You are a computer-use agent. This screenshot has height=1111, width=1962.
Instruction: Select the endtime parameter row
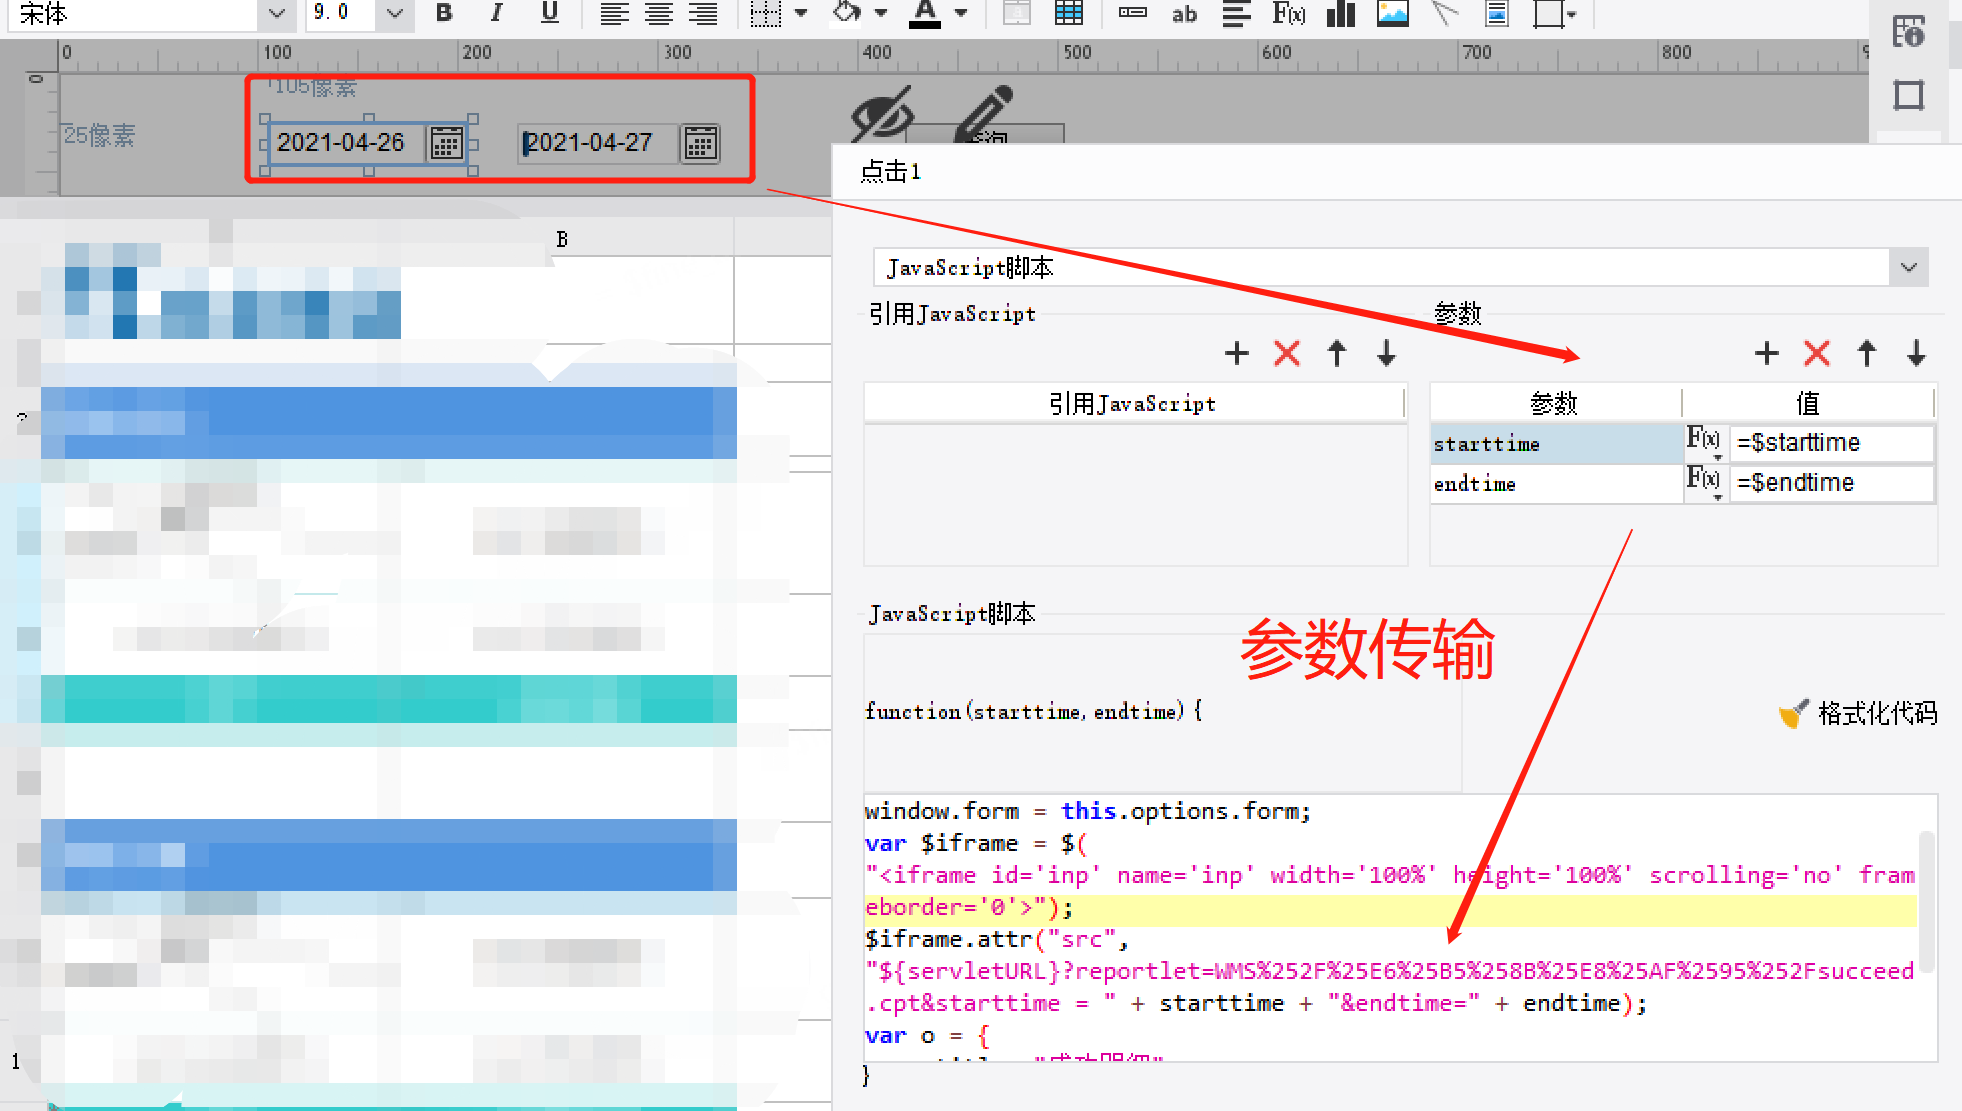coord(1557,484)
